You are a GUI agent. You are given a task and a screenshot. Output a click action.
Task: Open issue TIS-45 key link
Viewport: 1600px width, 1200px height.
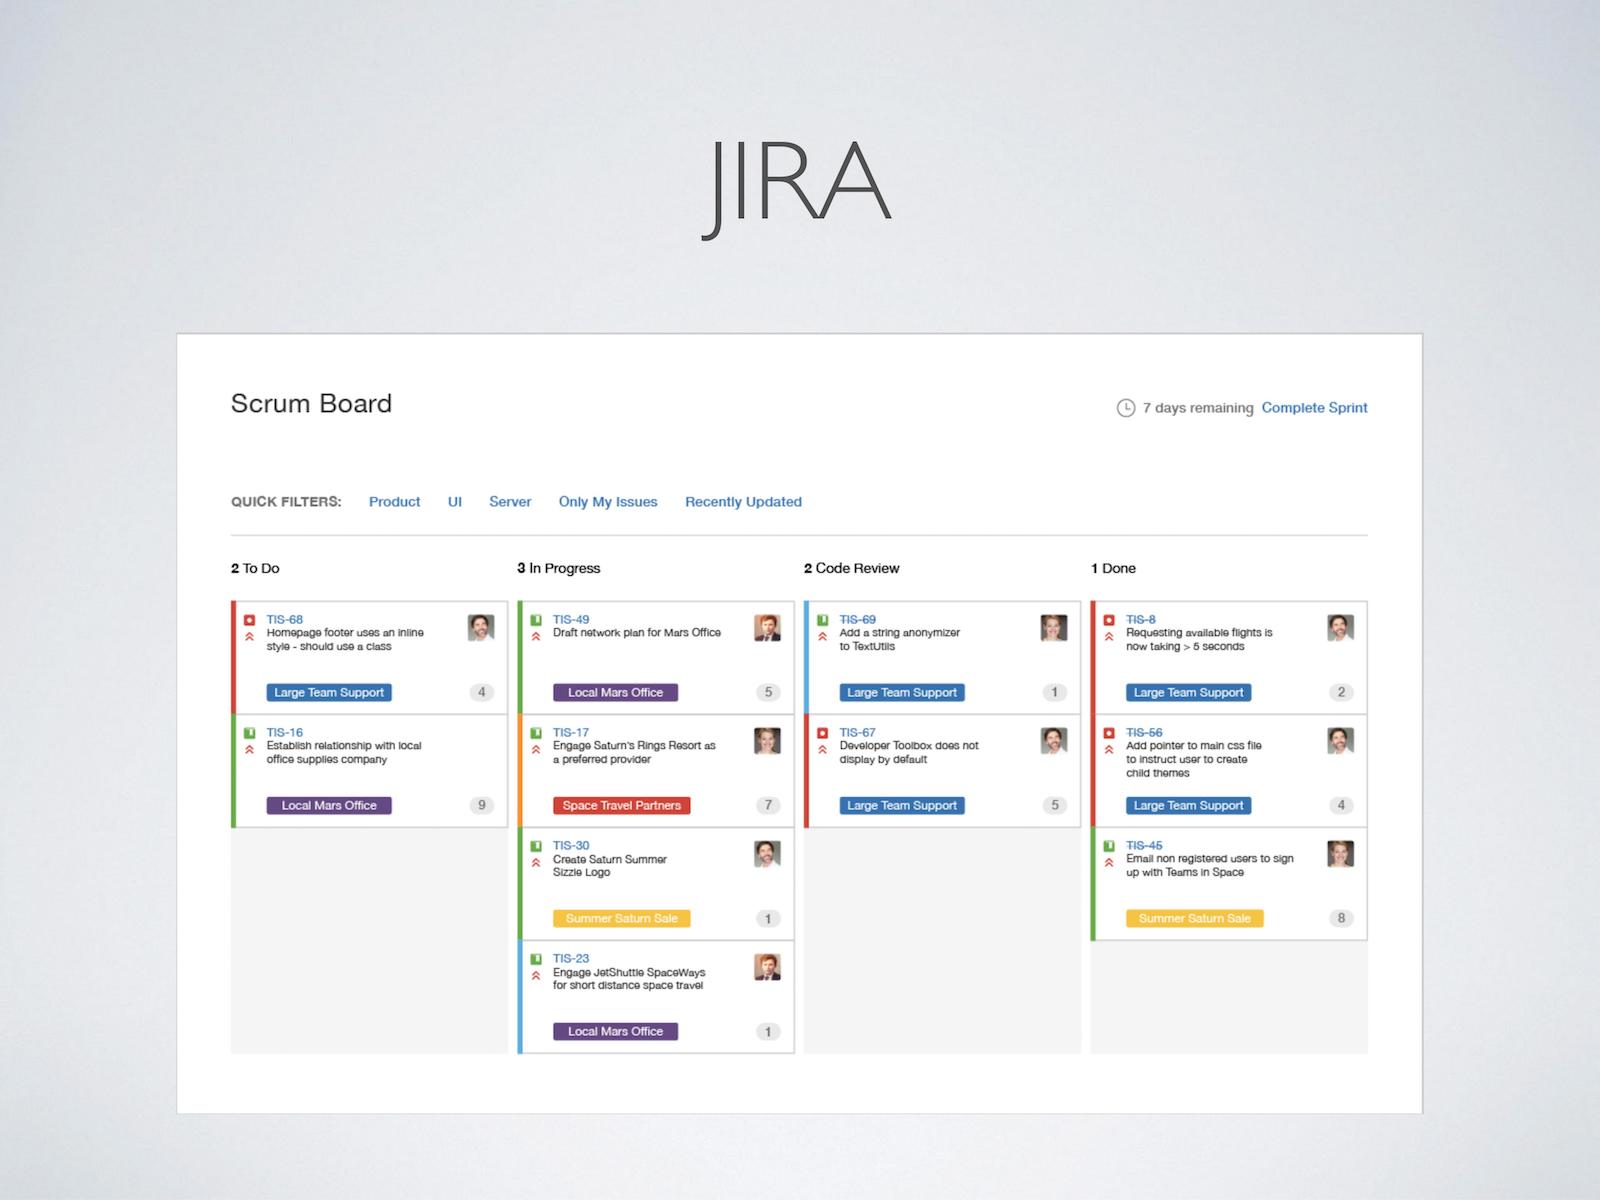pyautogui.click(x=1144, y=846)
